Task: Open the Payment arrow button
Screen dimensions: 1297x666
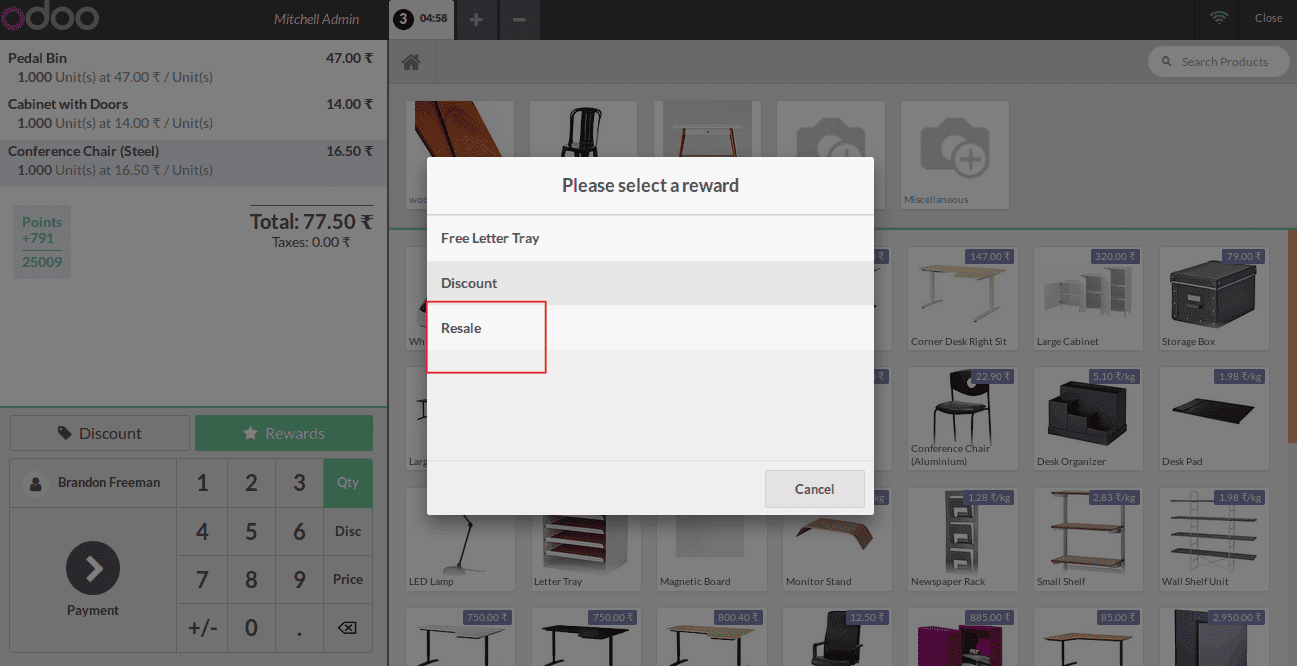Action: (x=93, y=569)
